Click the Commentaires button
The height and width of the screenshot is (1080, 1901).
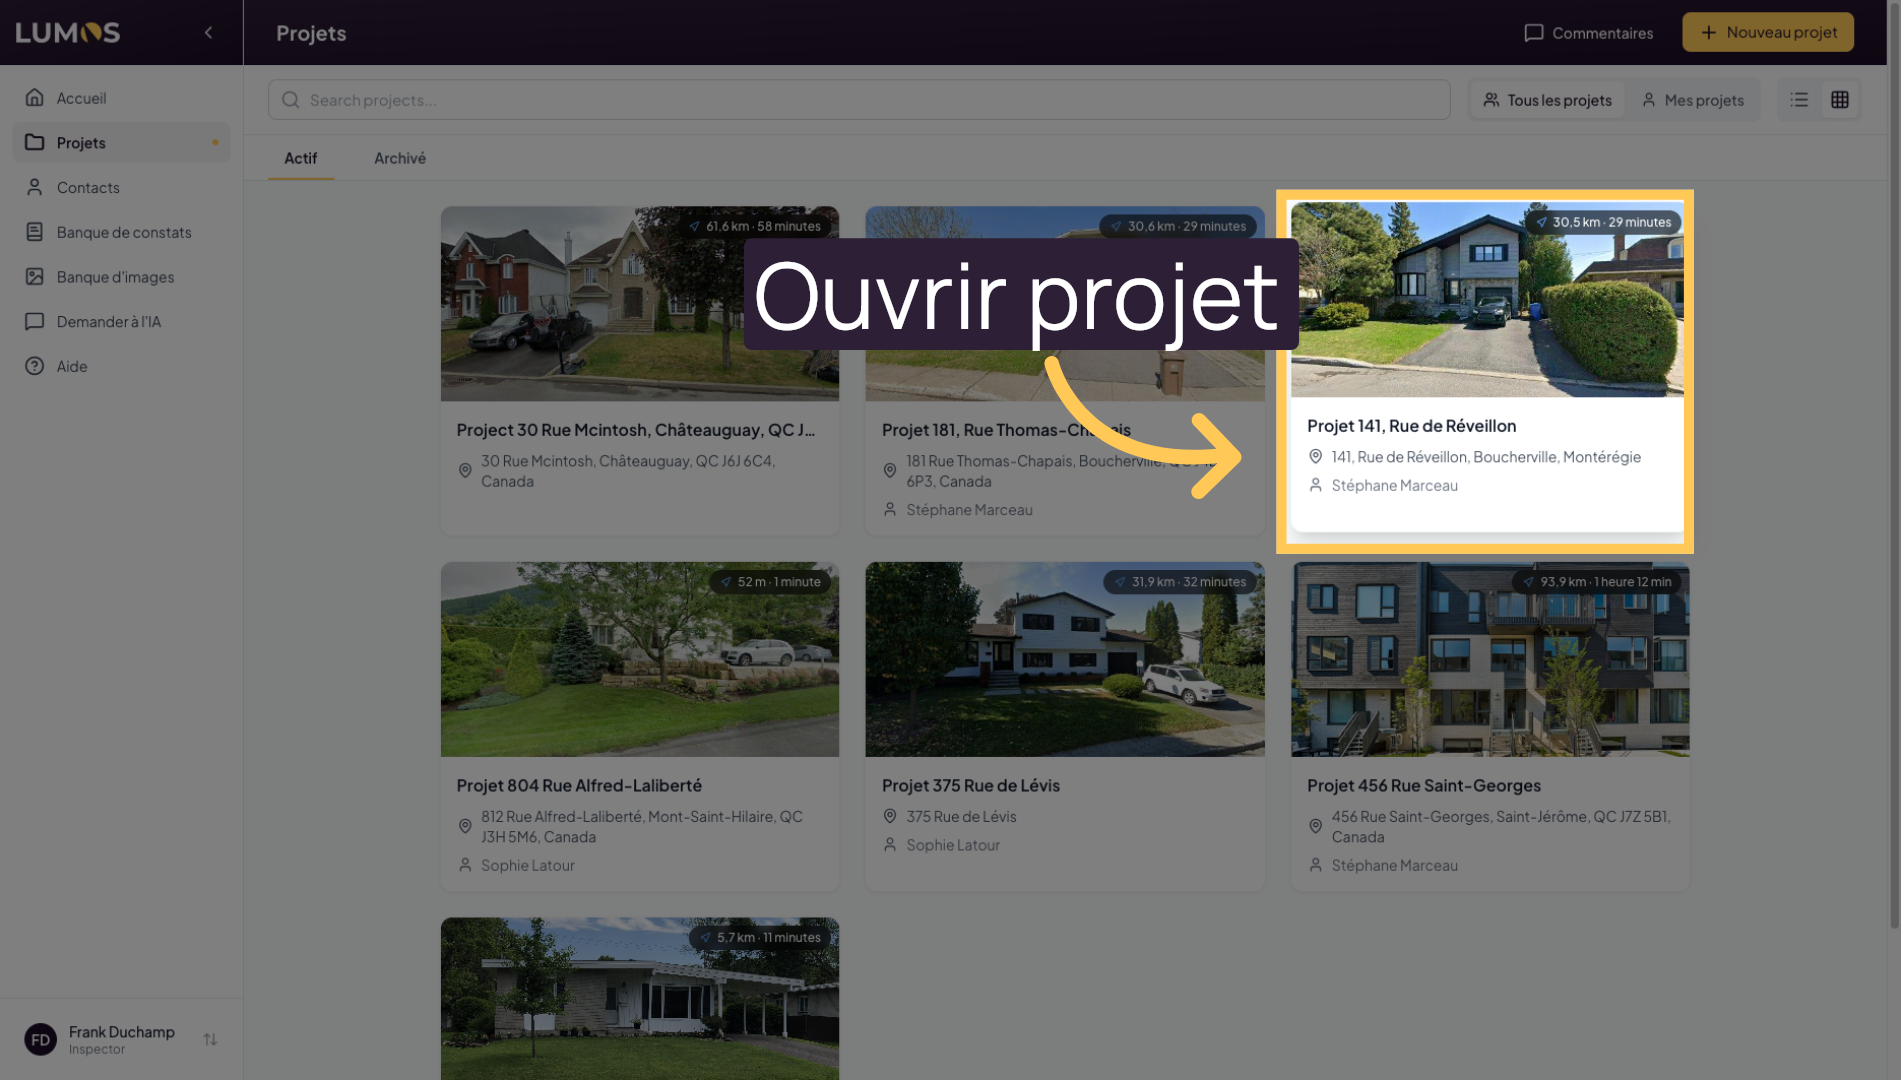click(1588, 33)
